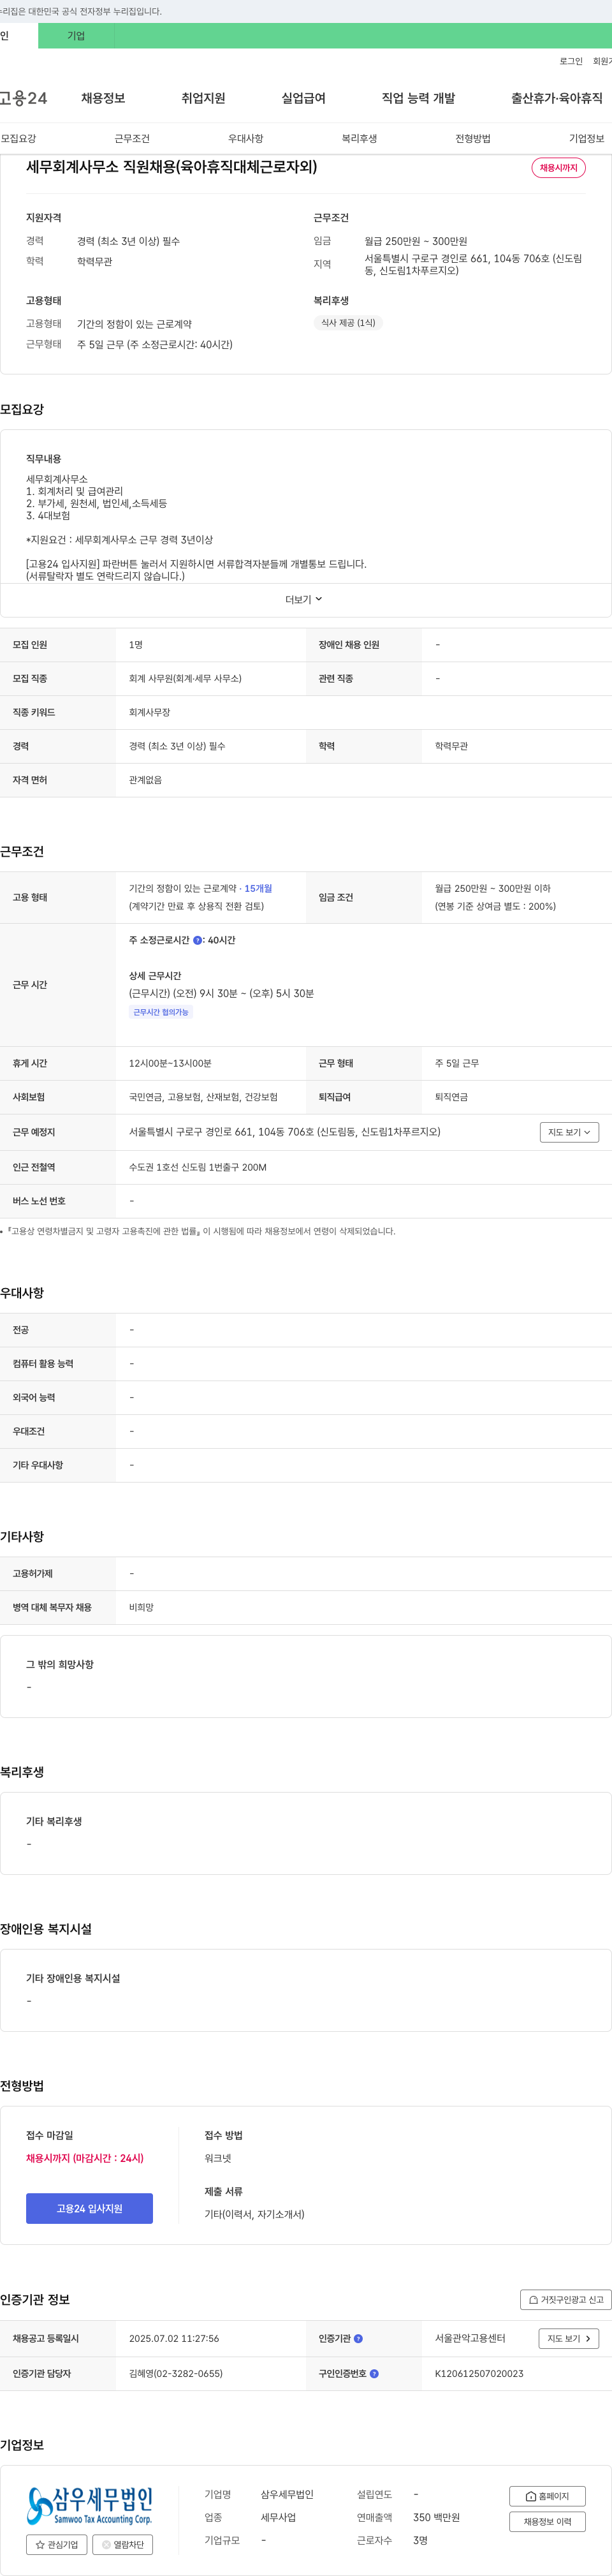Expand 지도 보기 for 근무 예정지 address
This screenshot has width=612, height=2576.
pyautogui.click(x=569, y=1132)
